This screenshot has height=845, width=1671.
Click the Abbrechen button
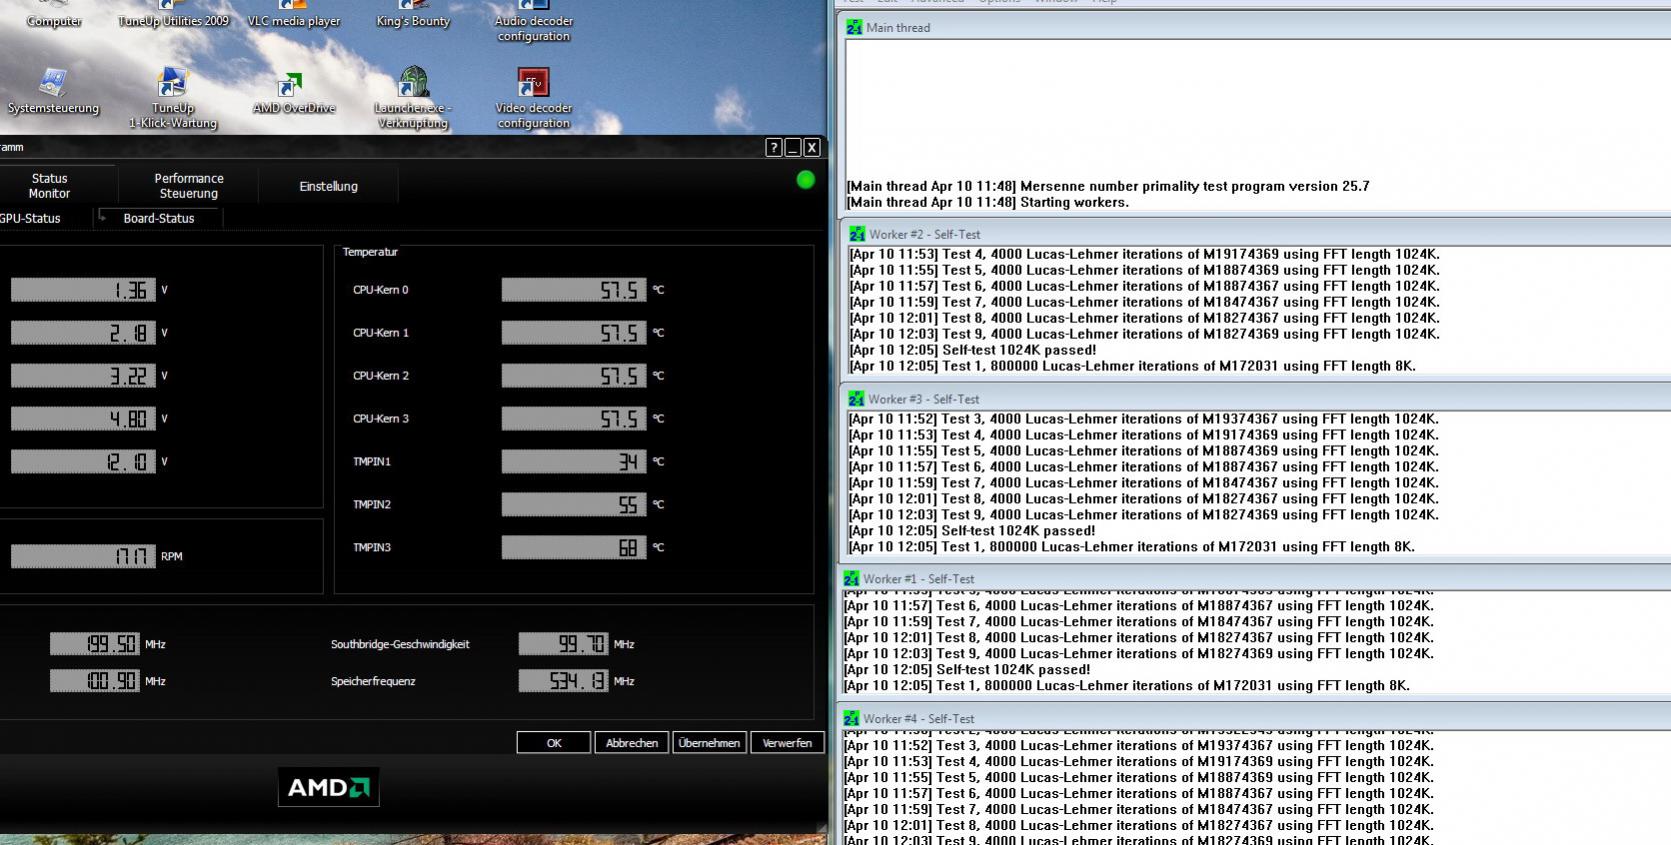click(632, 743)
